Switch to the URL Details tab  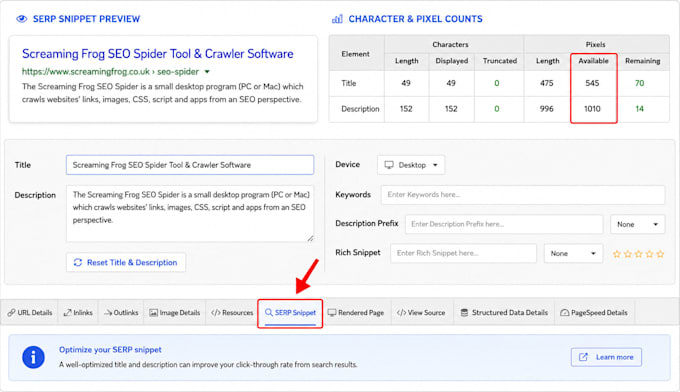(x=29, y=313)
